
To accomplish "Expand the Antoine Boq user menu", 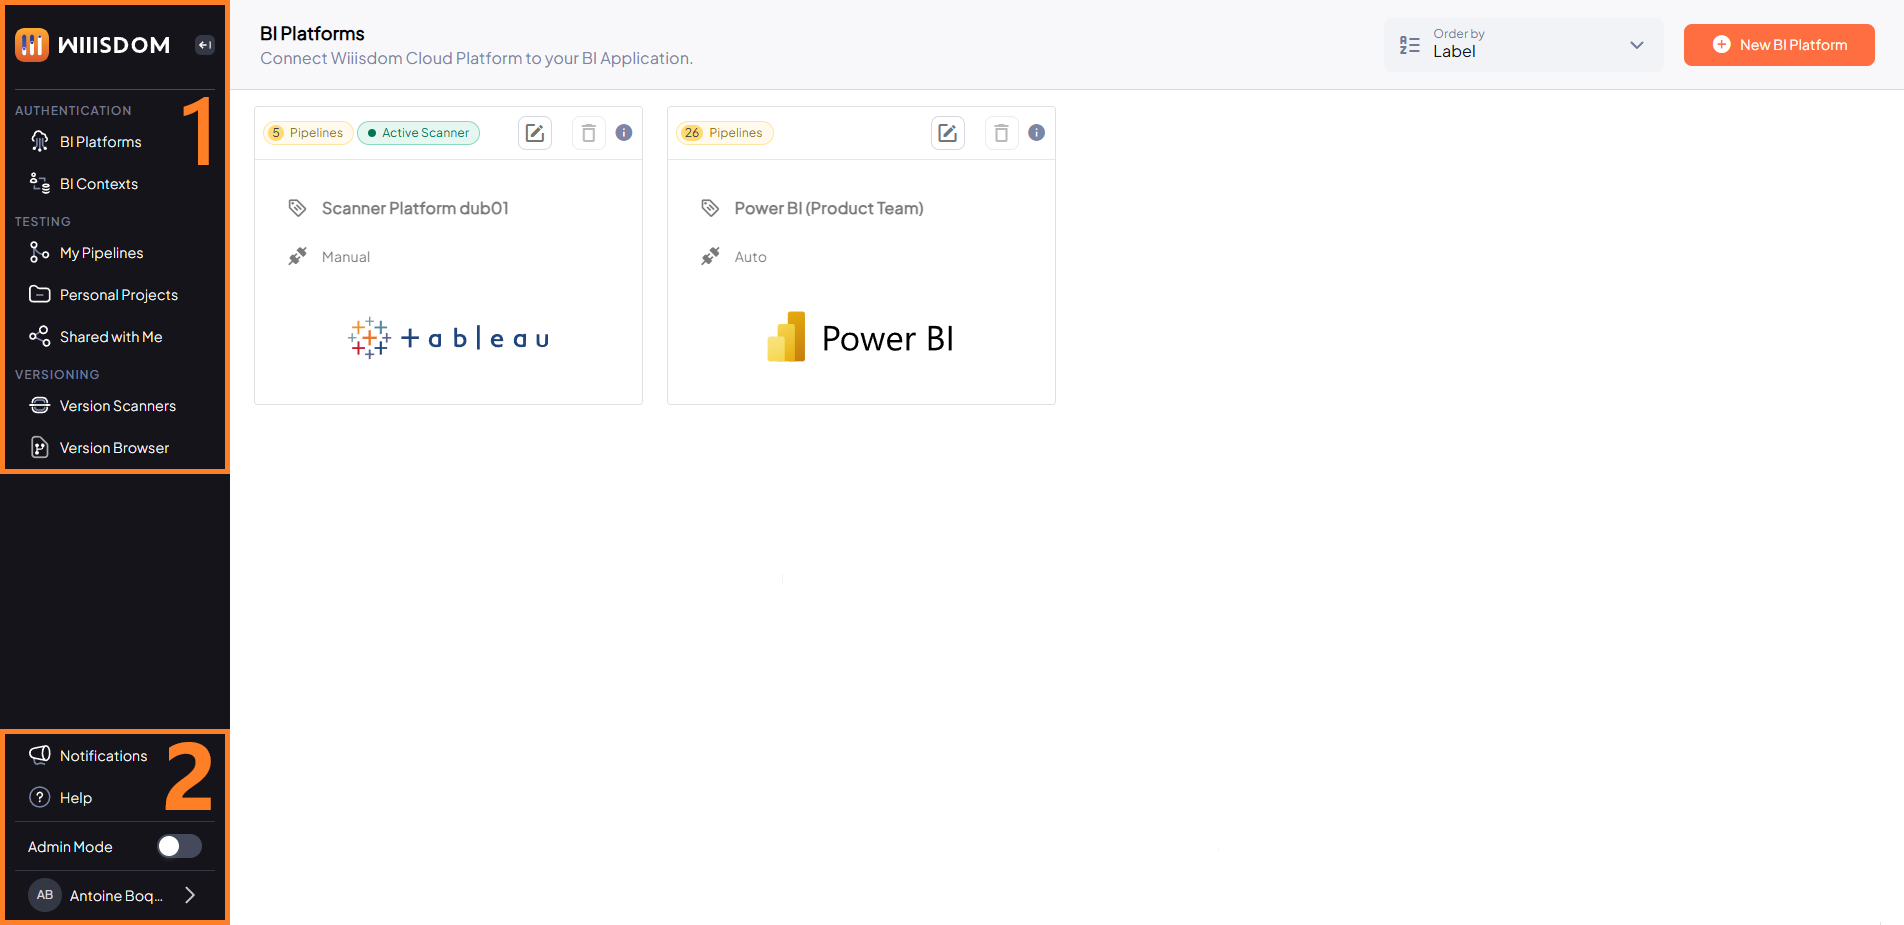I will click(x=114, y=895).
